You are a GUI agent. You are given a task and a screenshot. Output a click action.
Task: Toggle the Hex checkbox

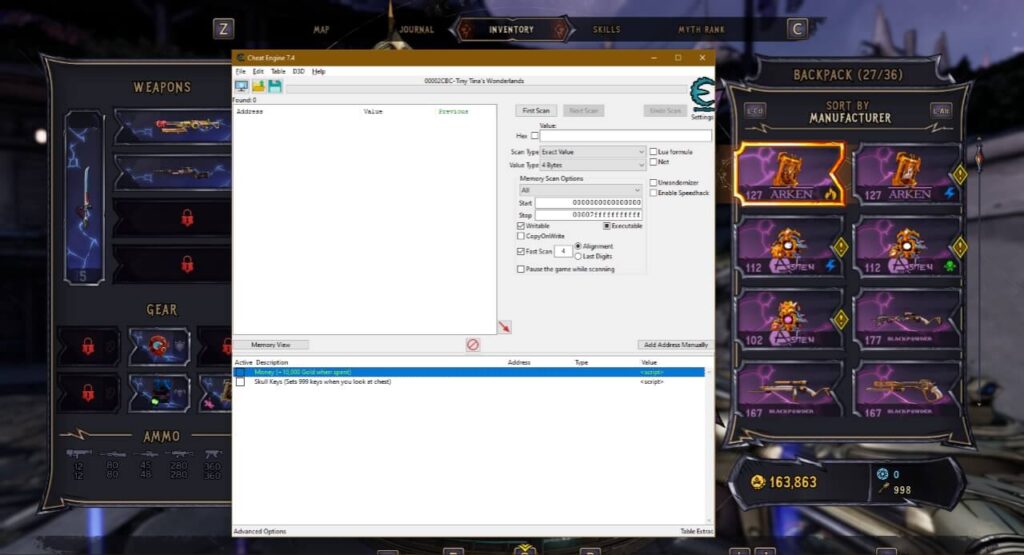535,136
